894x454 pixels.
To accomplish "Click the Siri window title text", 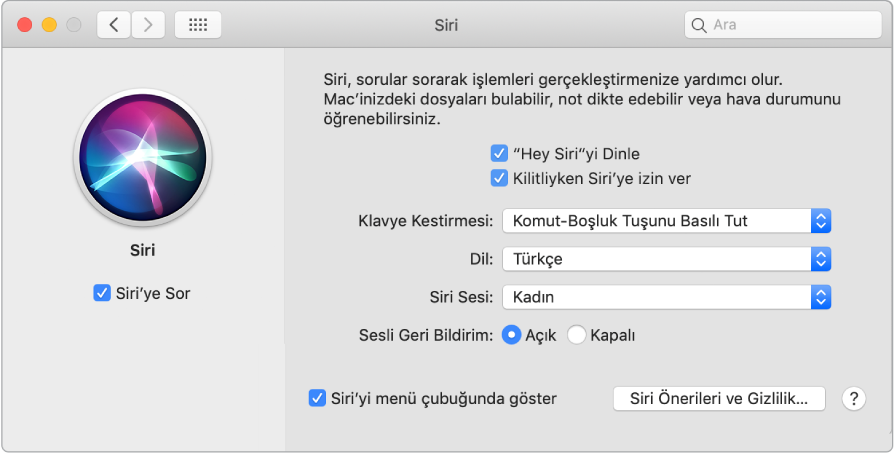I will (446, 25).
